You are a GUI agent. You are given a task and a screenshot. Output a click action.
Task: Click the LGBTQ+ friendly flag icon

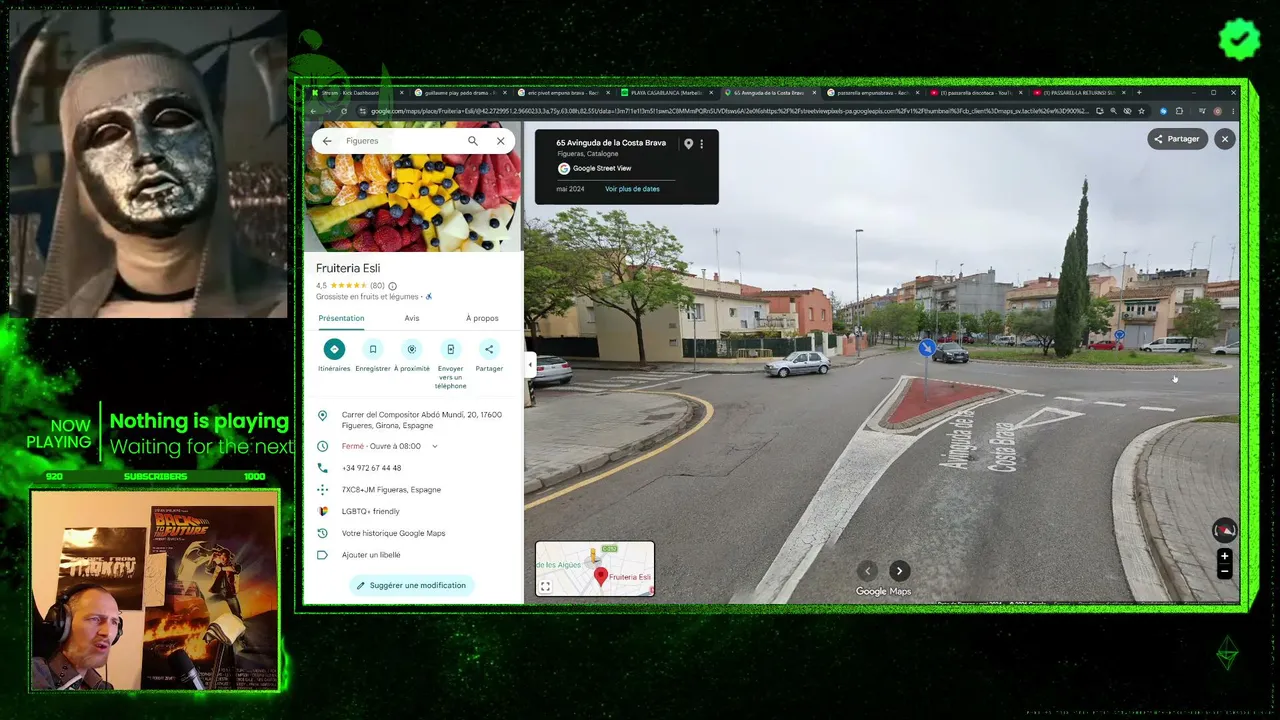[322, 511]
